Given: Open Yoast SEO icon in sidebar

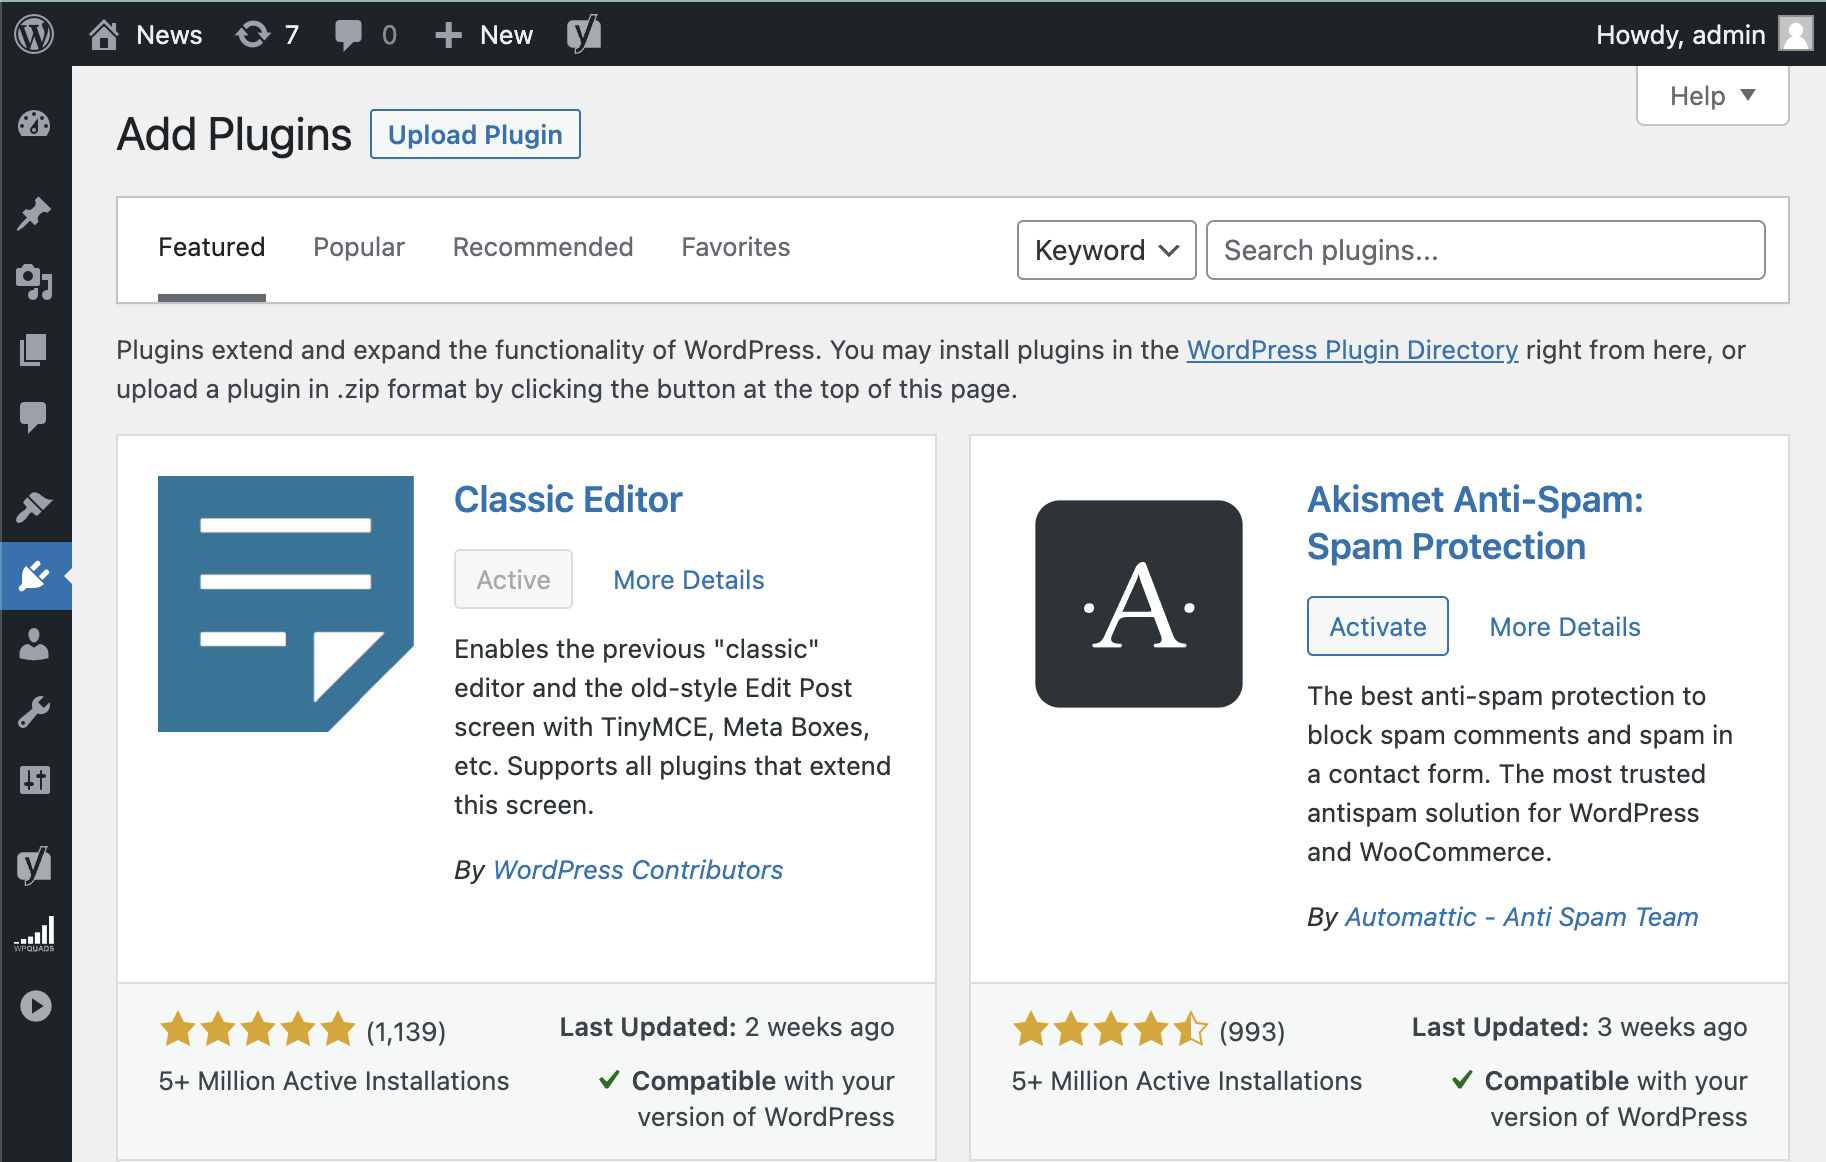Looking at the screenshot, I should 34,865.
